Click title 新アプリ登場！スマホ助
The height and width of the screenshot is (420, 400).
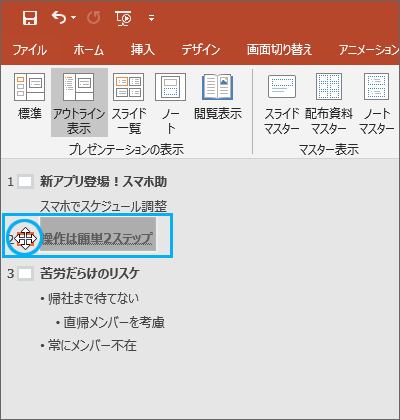103,182
